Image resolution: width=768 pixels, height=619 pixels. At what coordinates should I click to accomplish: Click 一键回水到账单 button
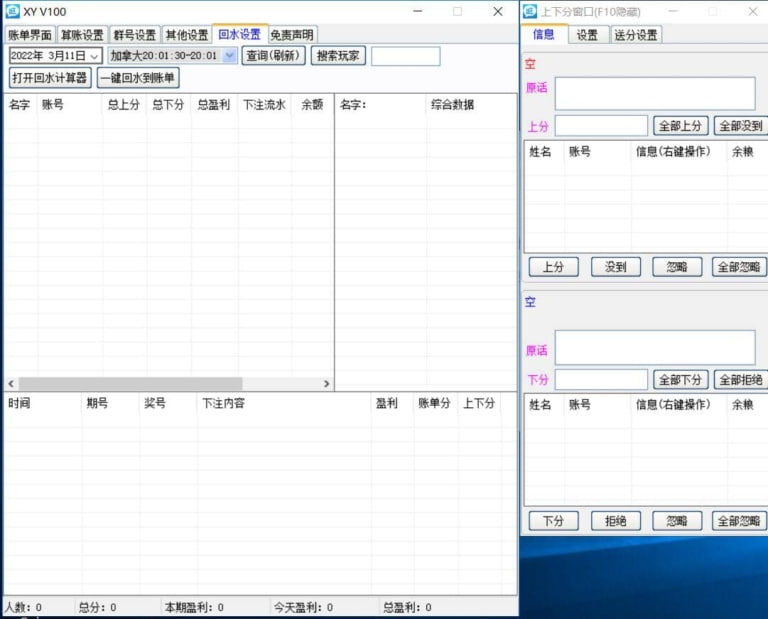(x=138, y=78)
